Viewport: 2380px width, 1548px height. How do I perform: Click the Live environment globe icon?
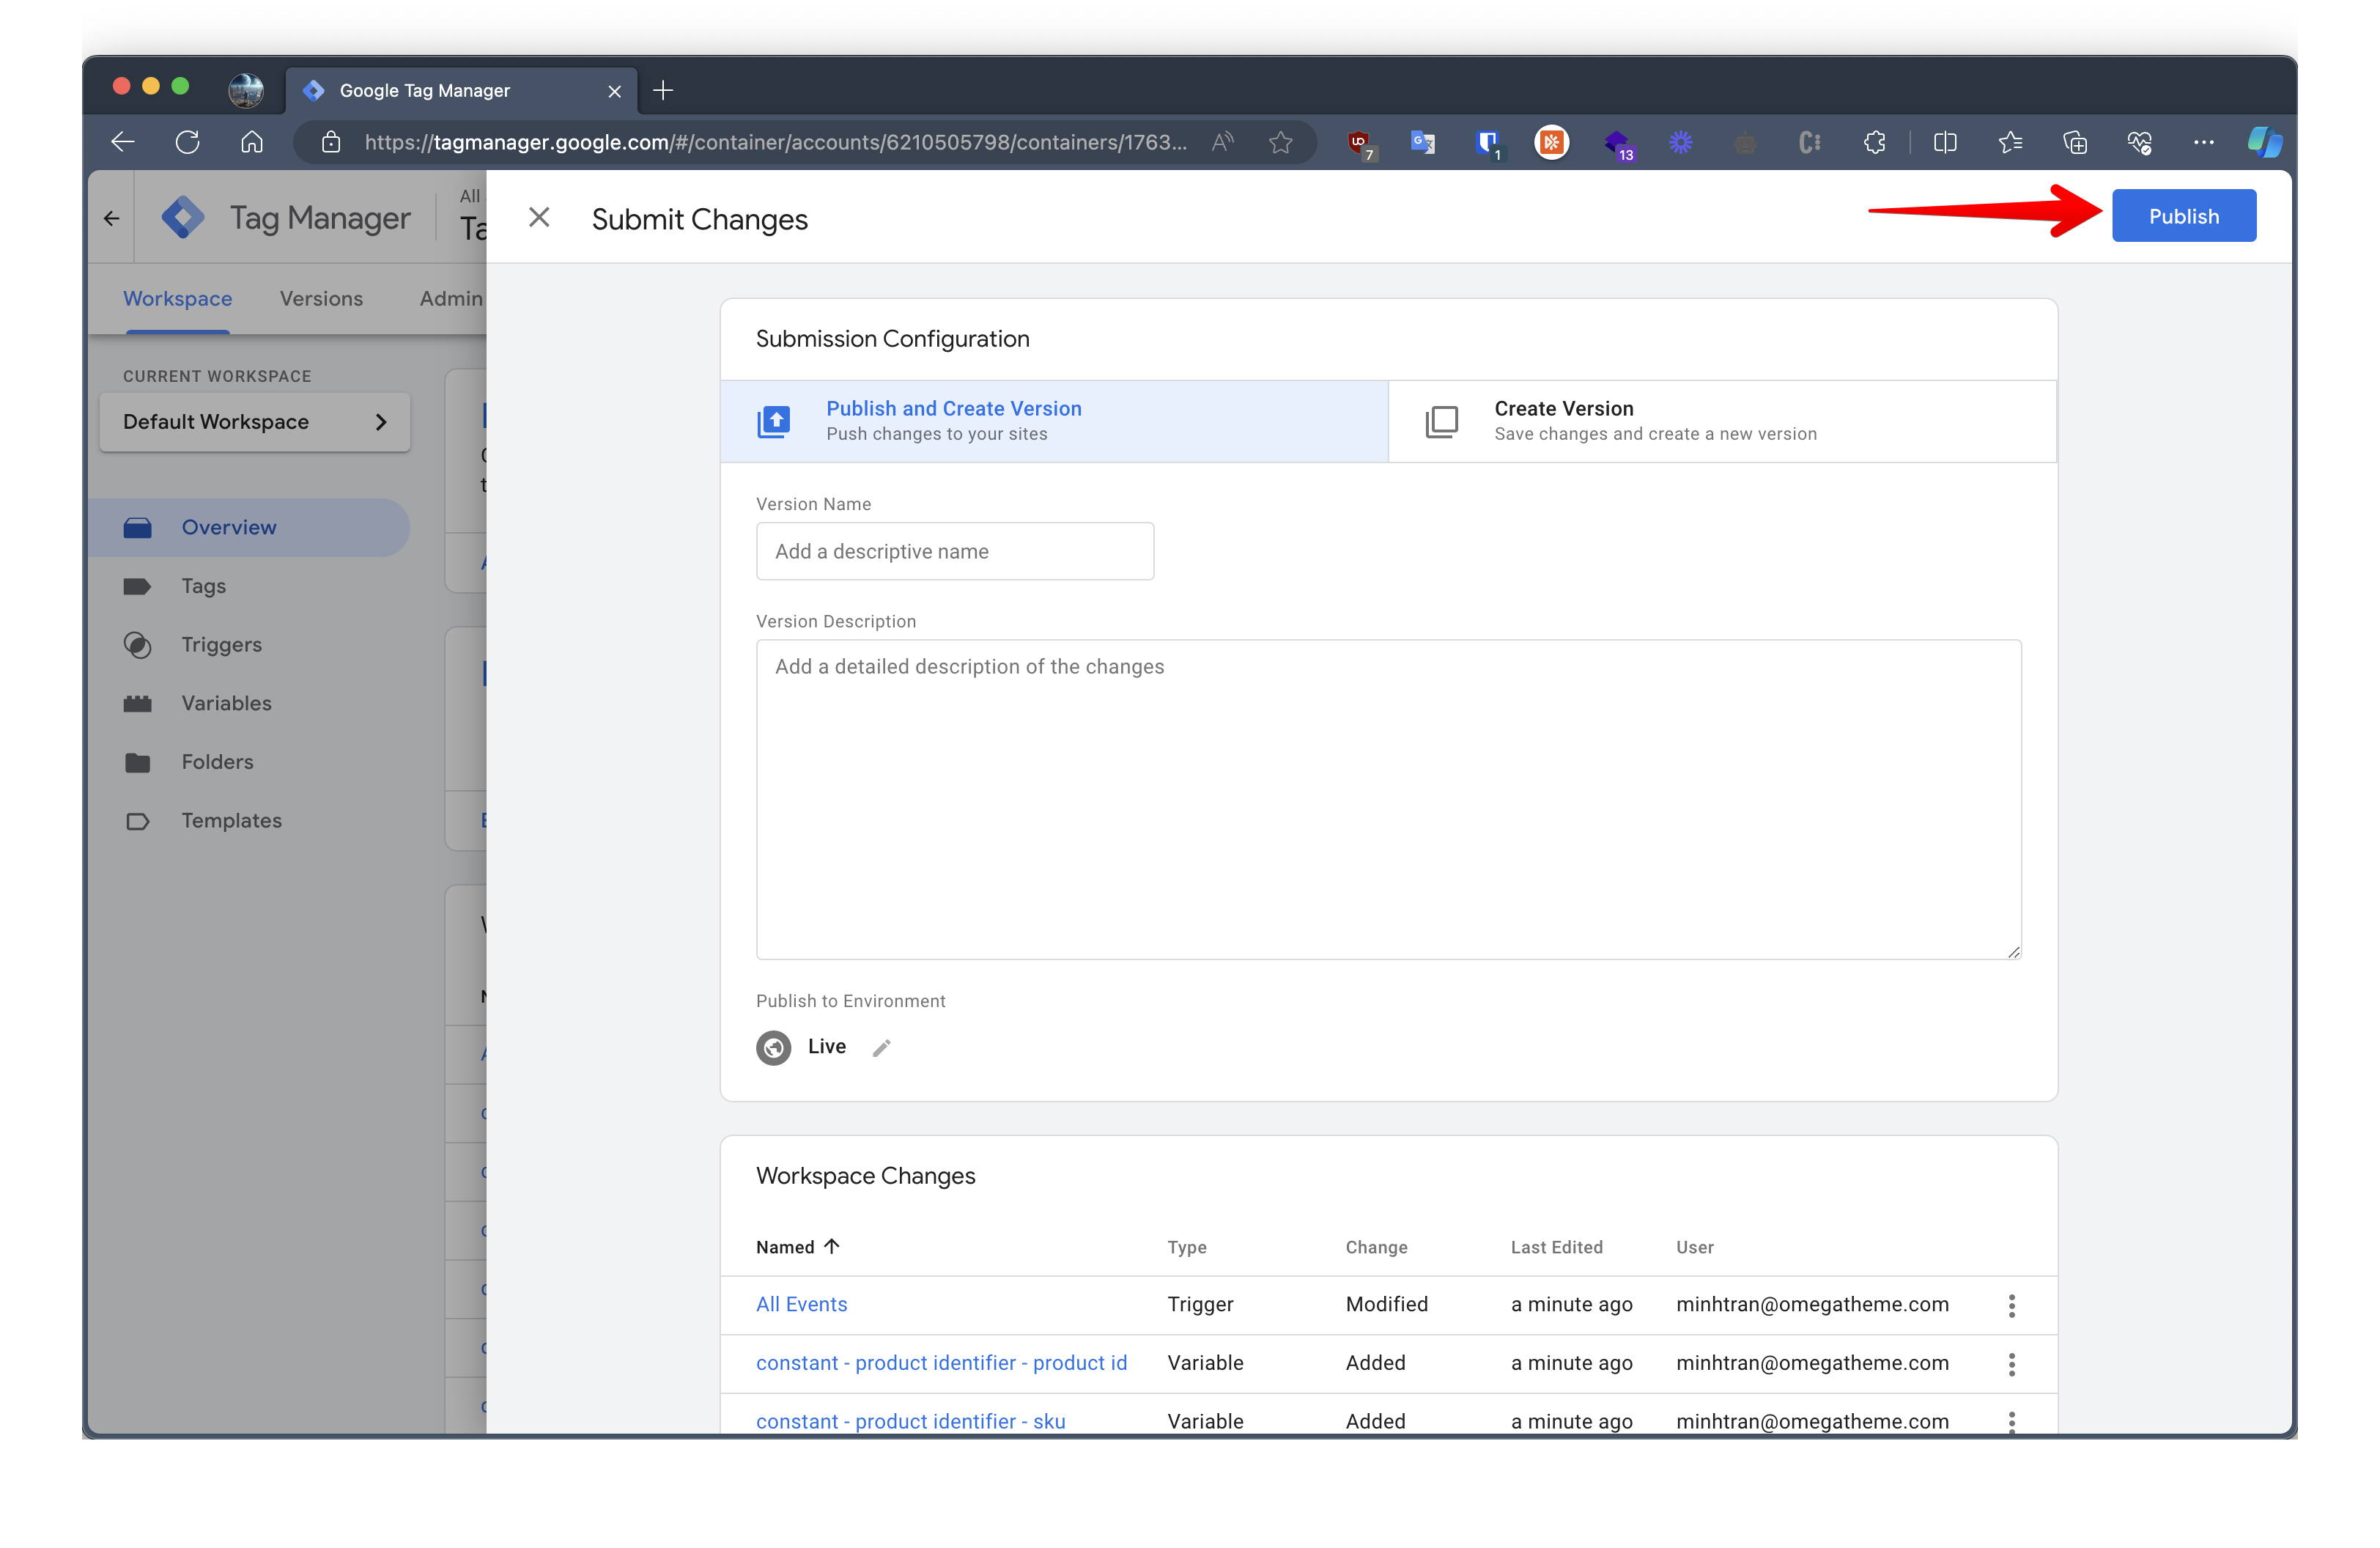[x=773, y=1047]
